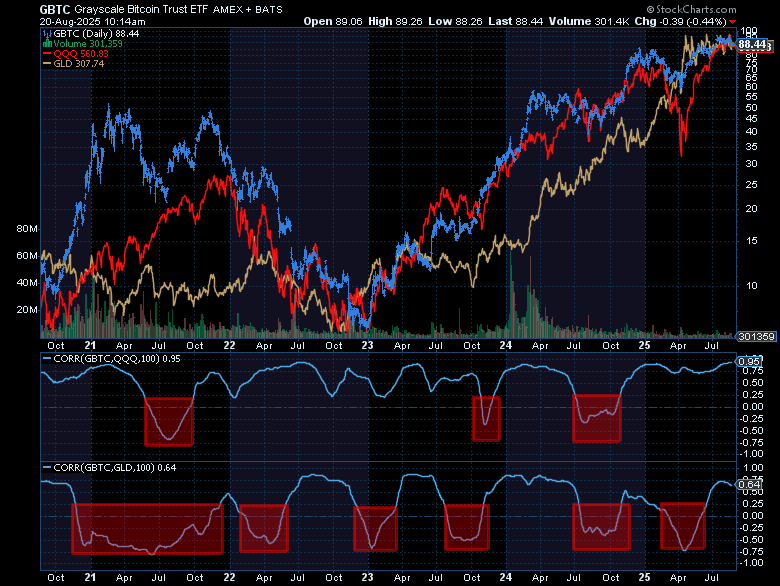The height and width of the screenshot is (586, 780).
Task: Click the 80M label on the volume axis
Action: (x=27, y=229)
